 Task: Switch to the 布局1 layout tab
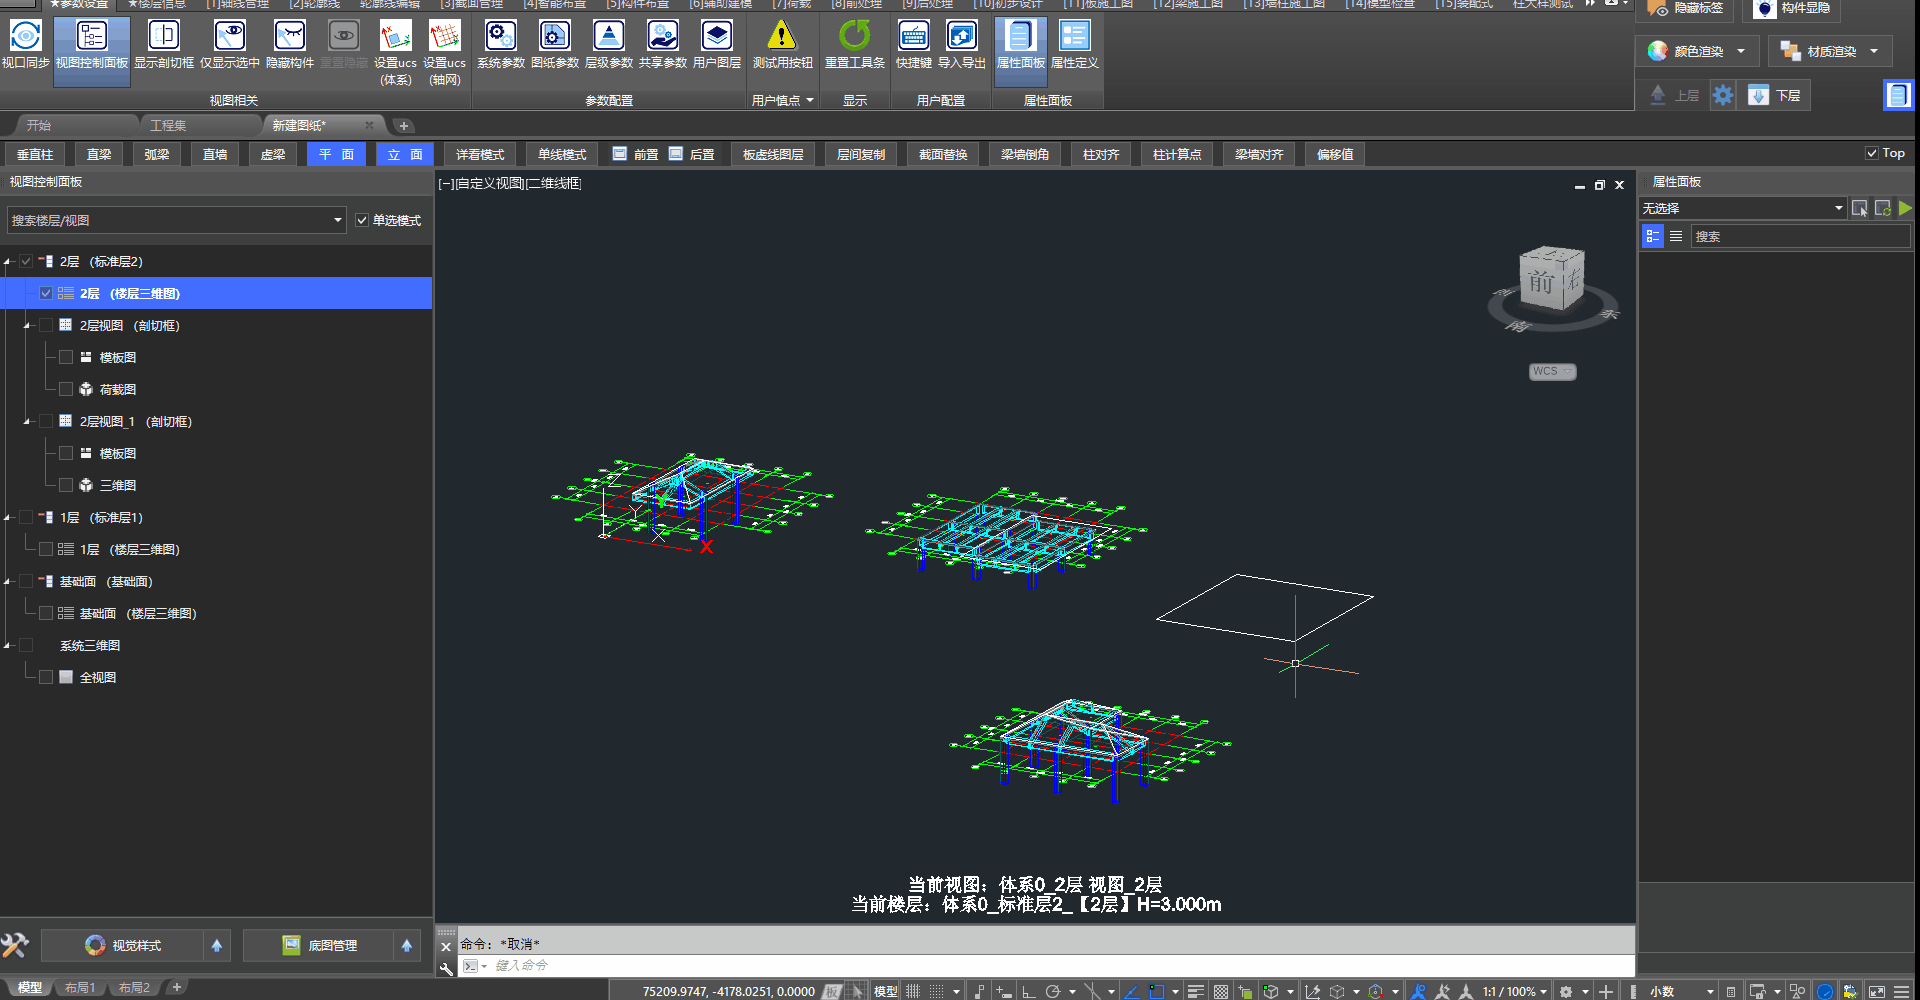(x=80, y=988)
